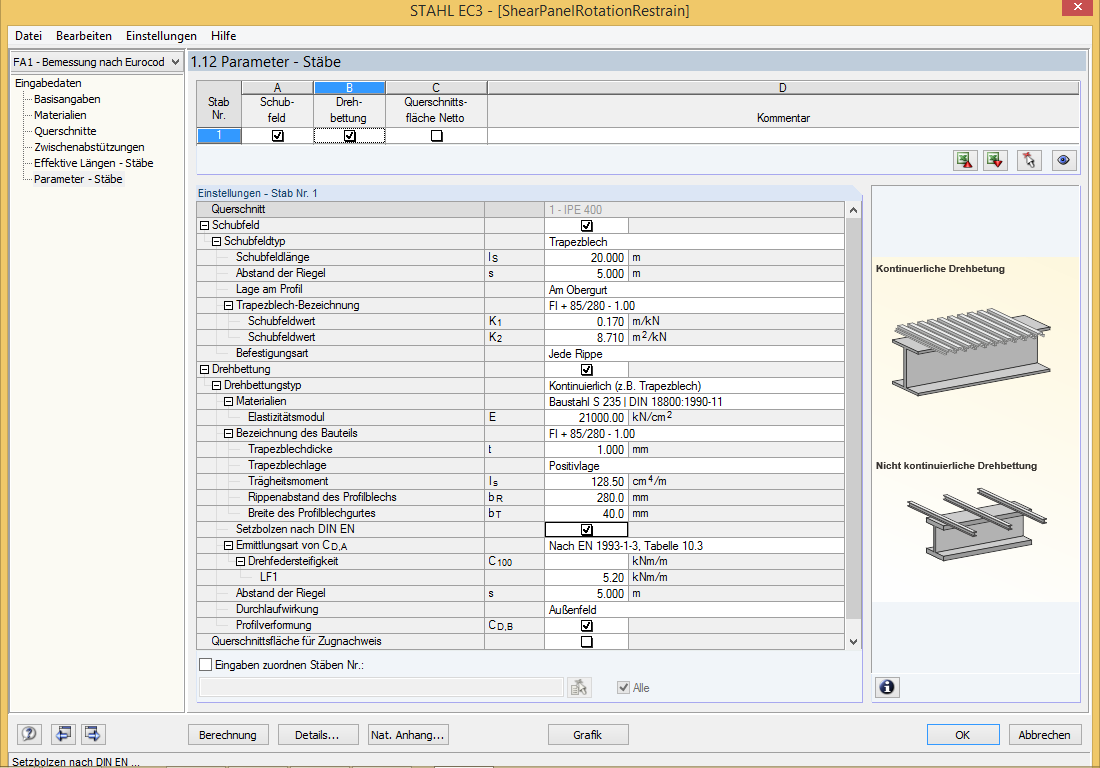
Task: Toggle the Schubfeld checkbox in column A
Action: click(277, 136)
